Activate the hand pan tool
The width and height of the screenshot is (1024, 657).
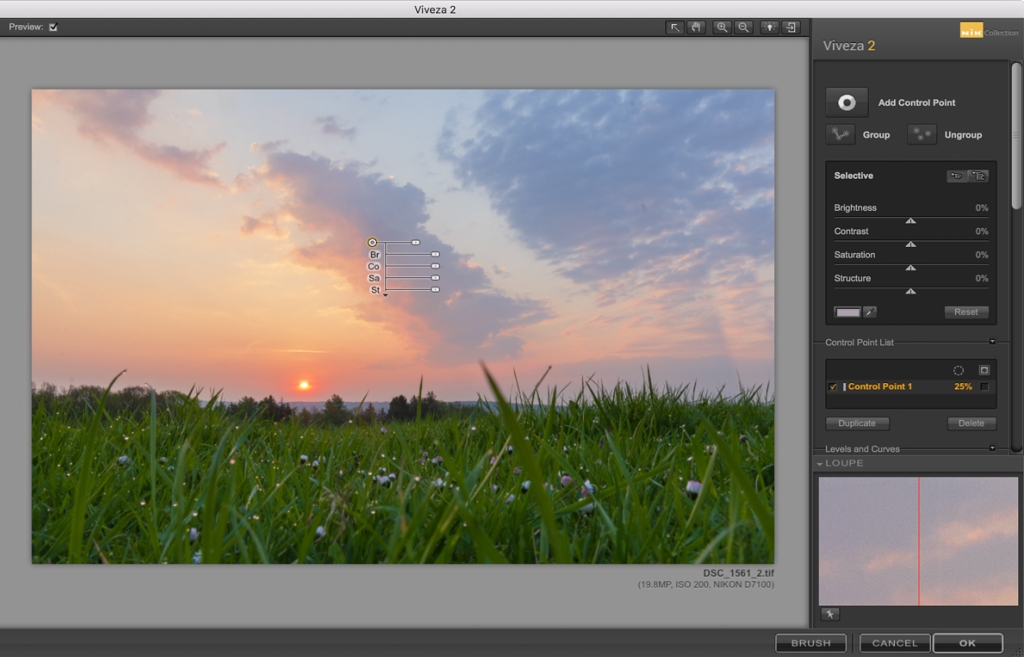pyautogui.click(x=696, y=27)
